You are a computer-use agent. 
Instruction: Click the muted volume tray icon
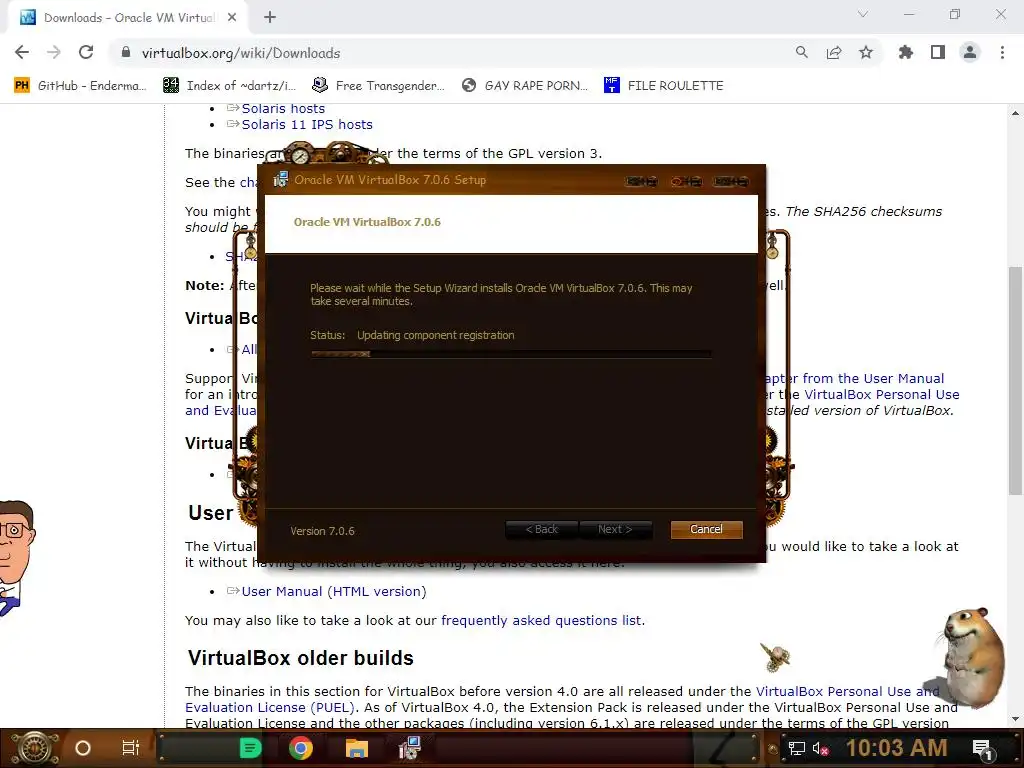click(x=821, y=748)
